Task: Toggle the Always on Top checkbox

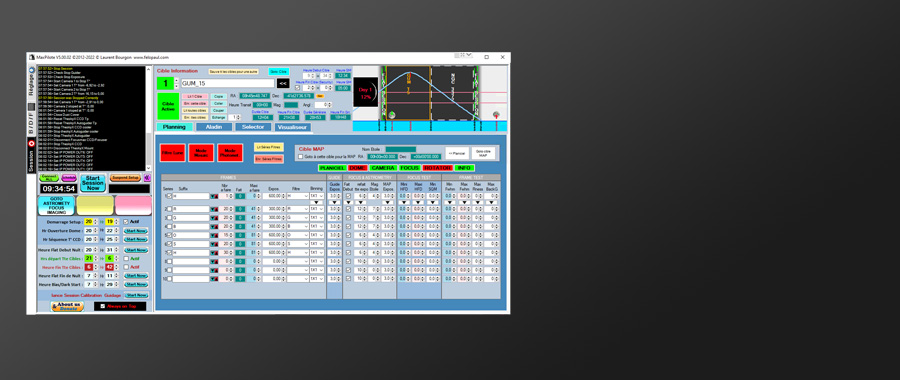Action: click(103, 306)
